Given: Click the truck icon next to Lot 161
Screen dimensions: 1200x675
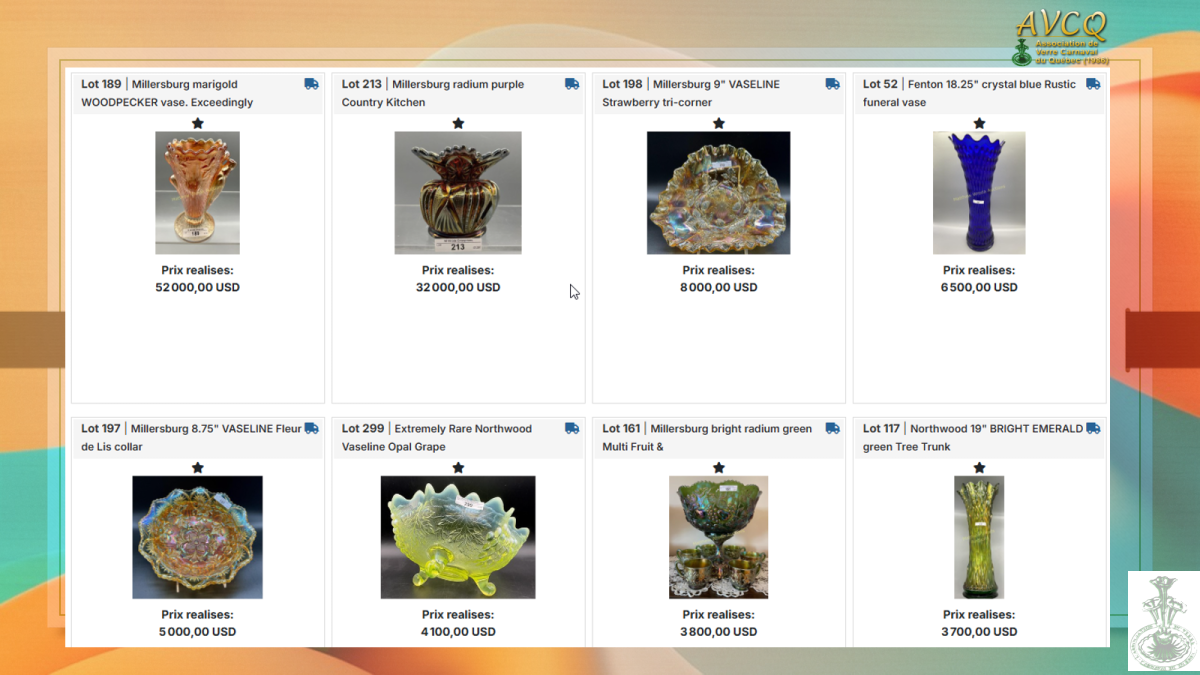Looking at the screenshot, I should coord(832,428).
